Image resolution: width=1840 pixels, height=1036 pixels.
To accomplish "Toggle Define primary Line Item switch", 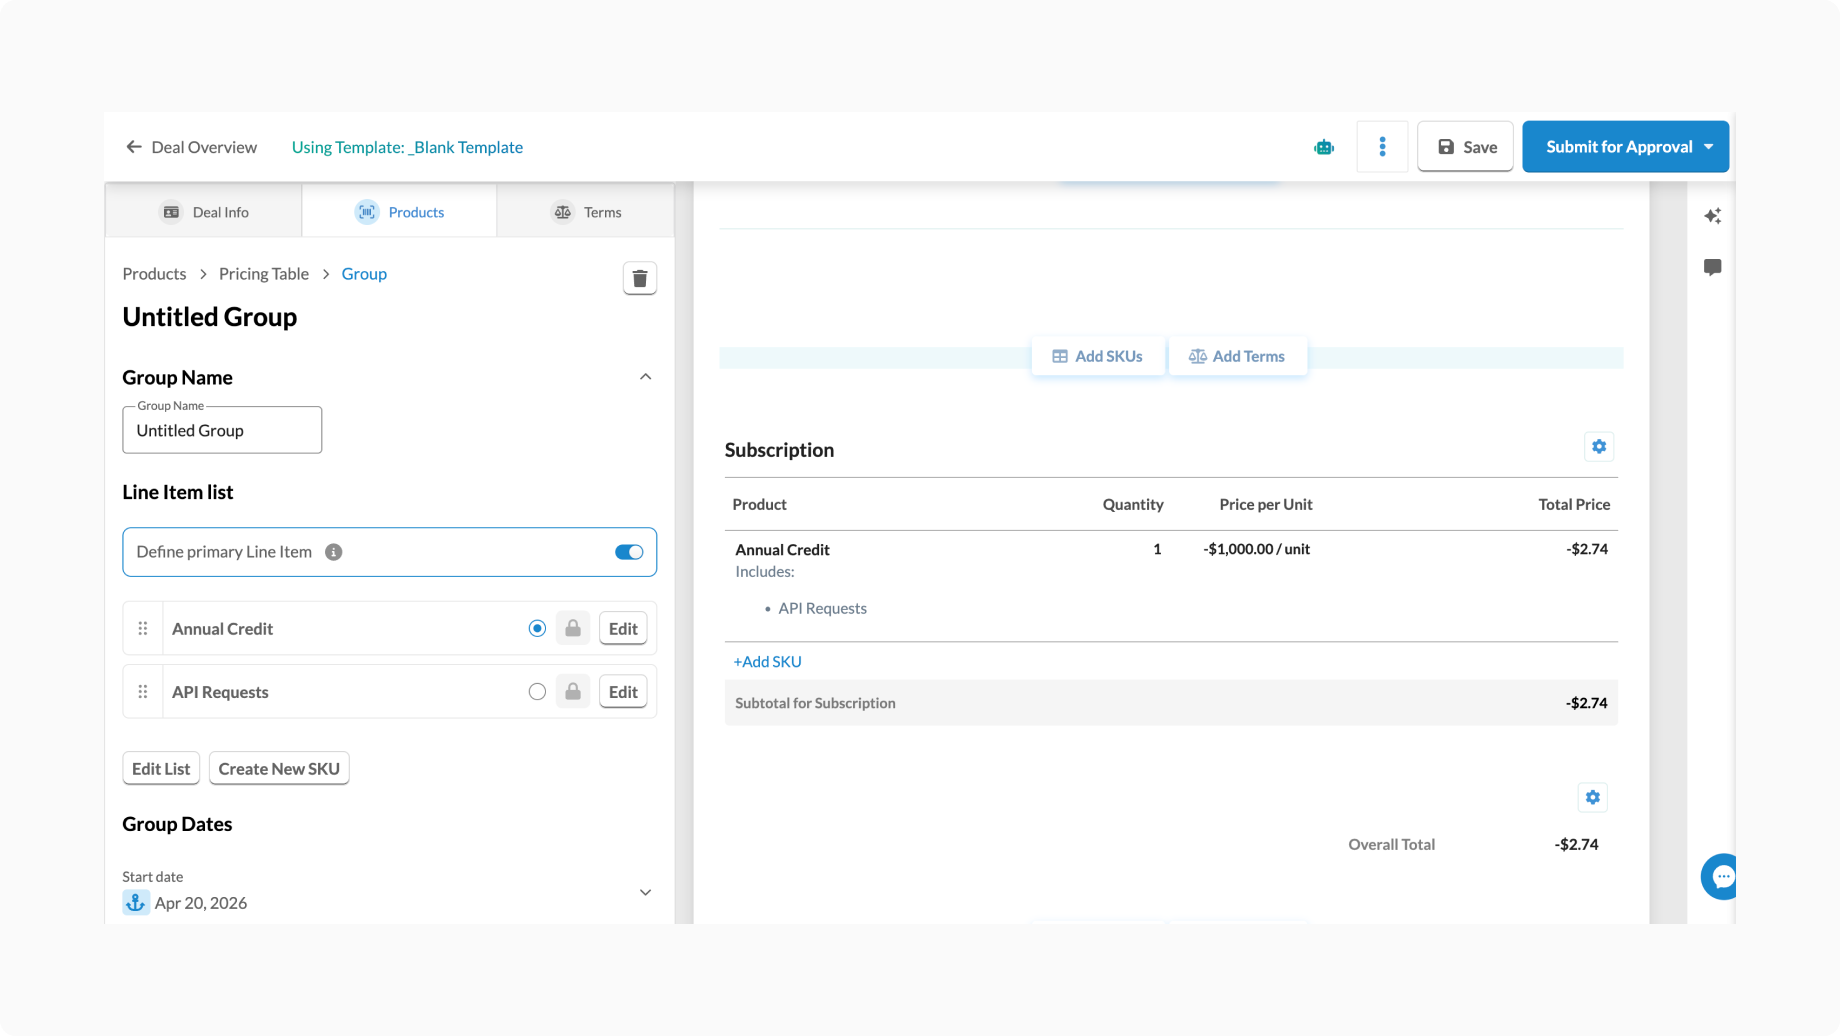I will 629,552.
